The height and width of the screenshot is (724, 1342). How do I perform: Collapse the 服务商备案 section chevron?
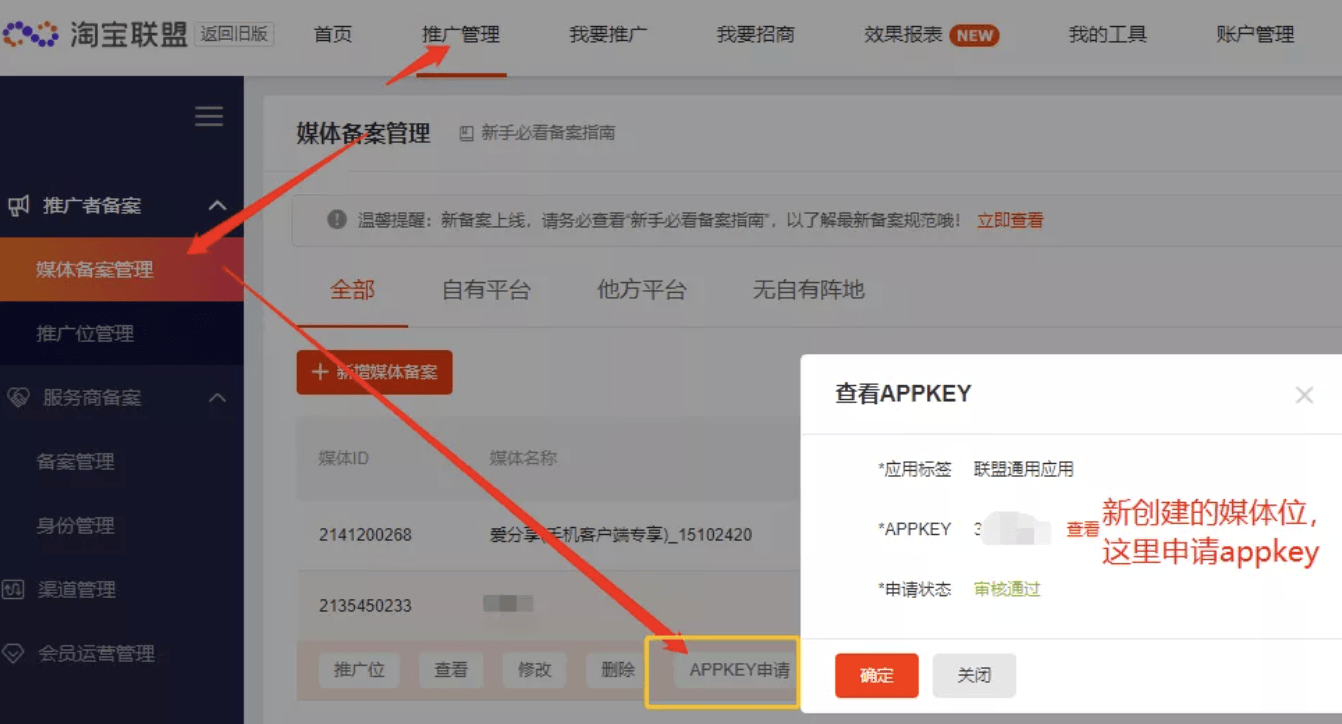(217, 398)
